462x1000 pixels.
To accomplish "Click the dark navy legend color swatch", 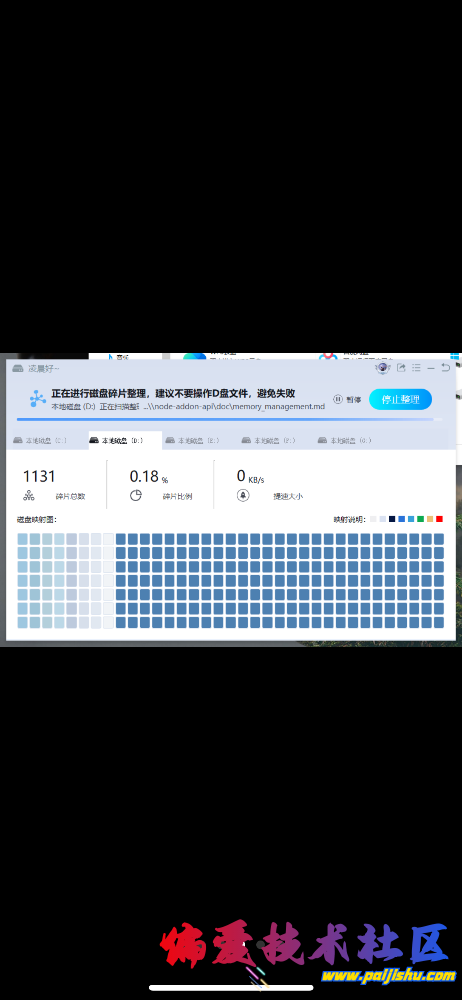I will pyautogui.click(x=392, y=519).
